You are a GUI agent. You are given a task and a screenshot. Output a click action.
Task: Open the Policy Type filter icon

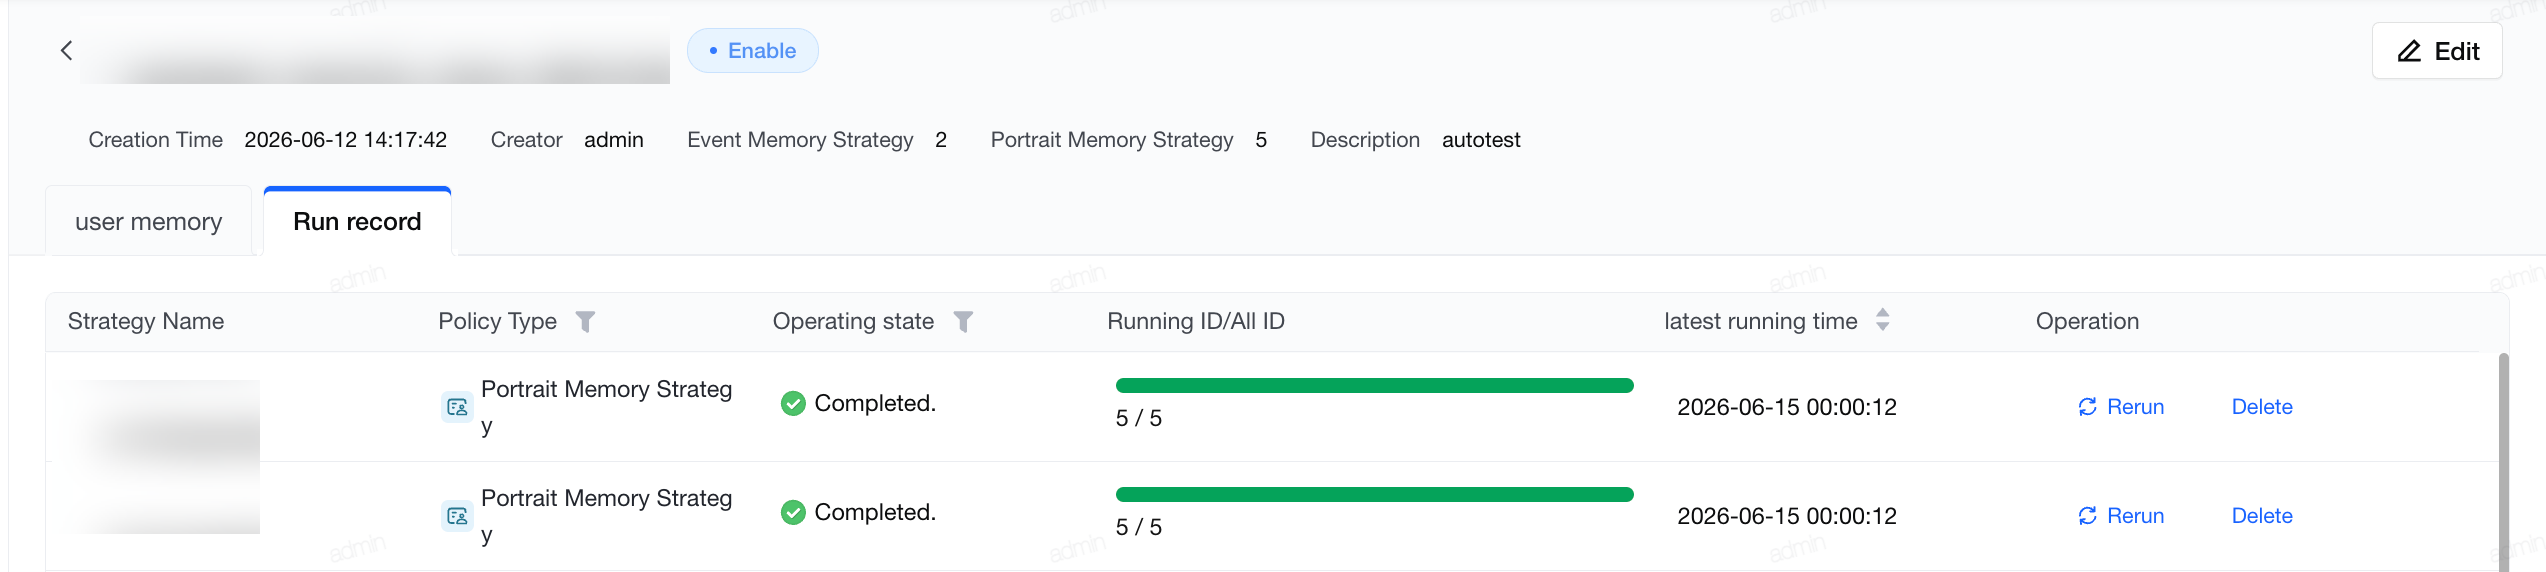[585, 321]
